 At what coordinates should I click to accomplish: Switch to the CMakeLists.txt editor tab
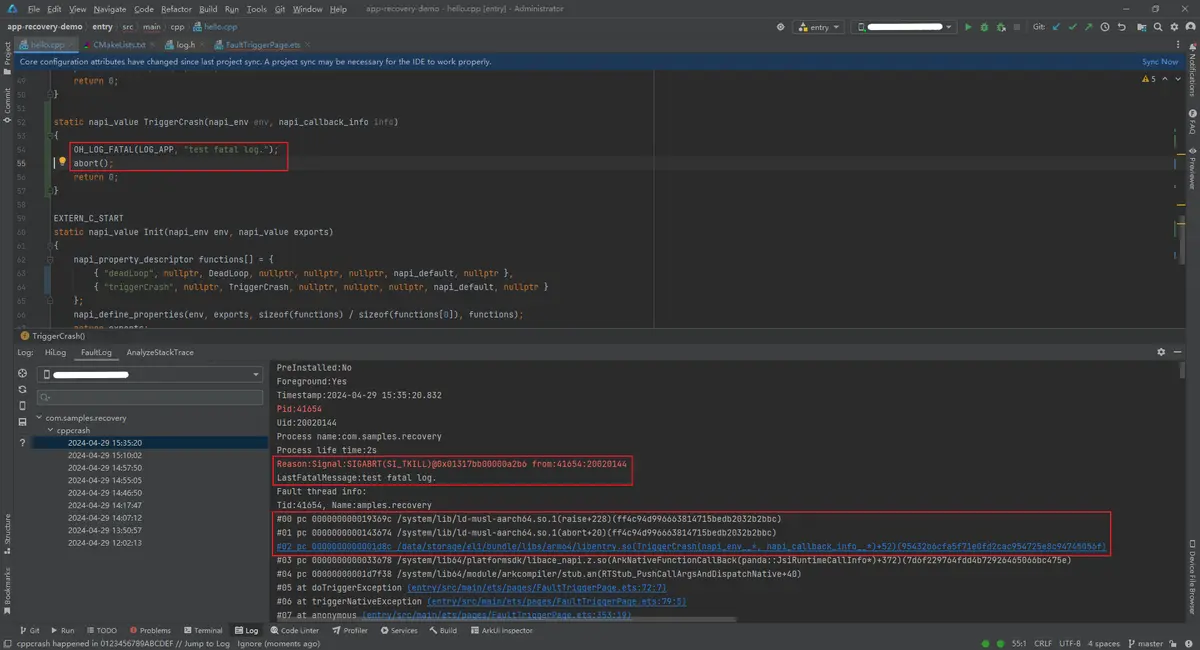coord(120,45)
